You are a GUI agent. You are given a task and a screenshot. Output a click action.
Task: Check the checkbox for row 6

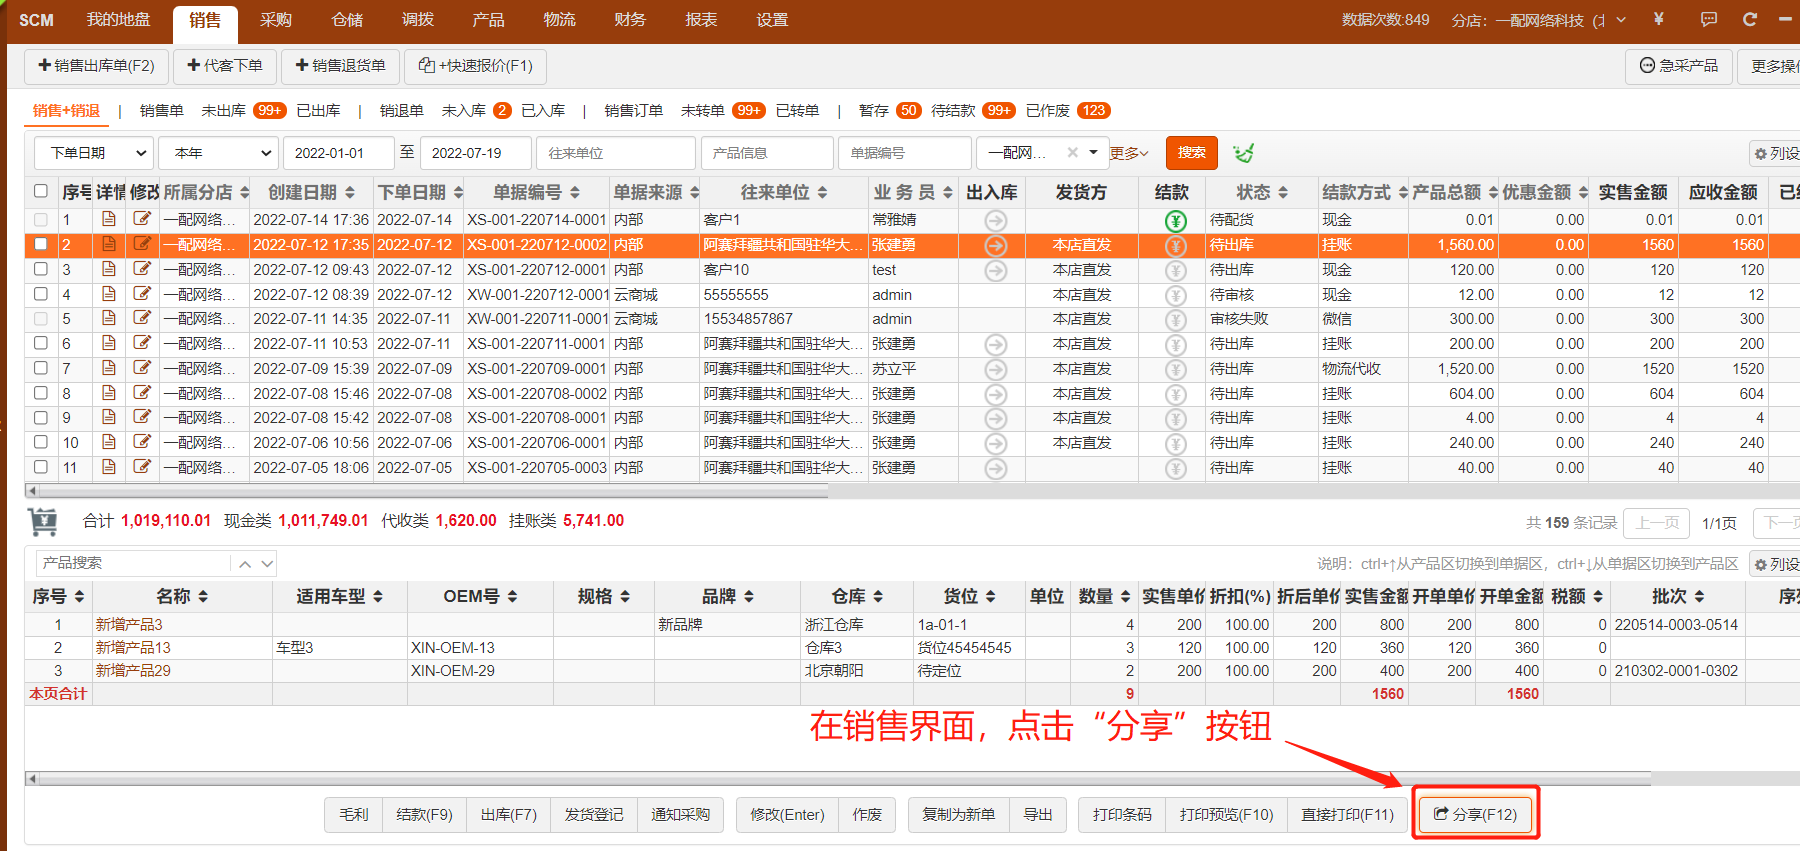tap(41, 343)
